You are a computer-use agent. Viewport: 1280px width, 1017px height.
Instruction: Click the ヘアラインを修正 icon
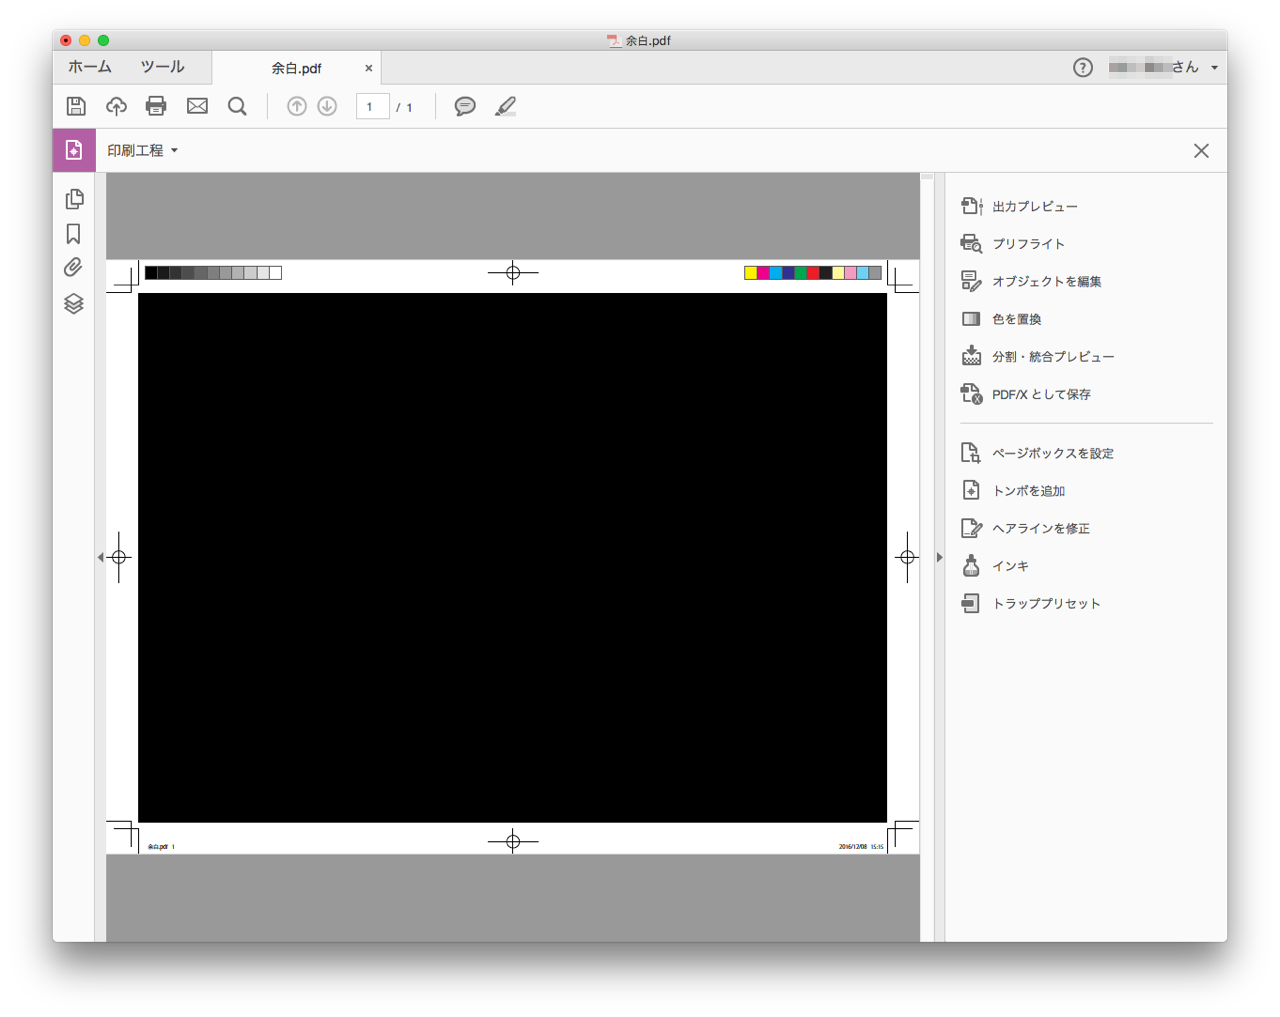click(x=971, y=528)
